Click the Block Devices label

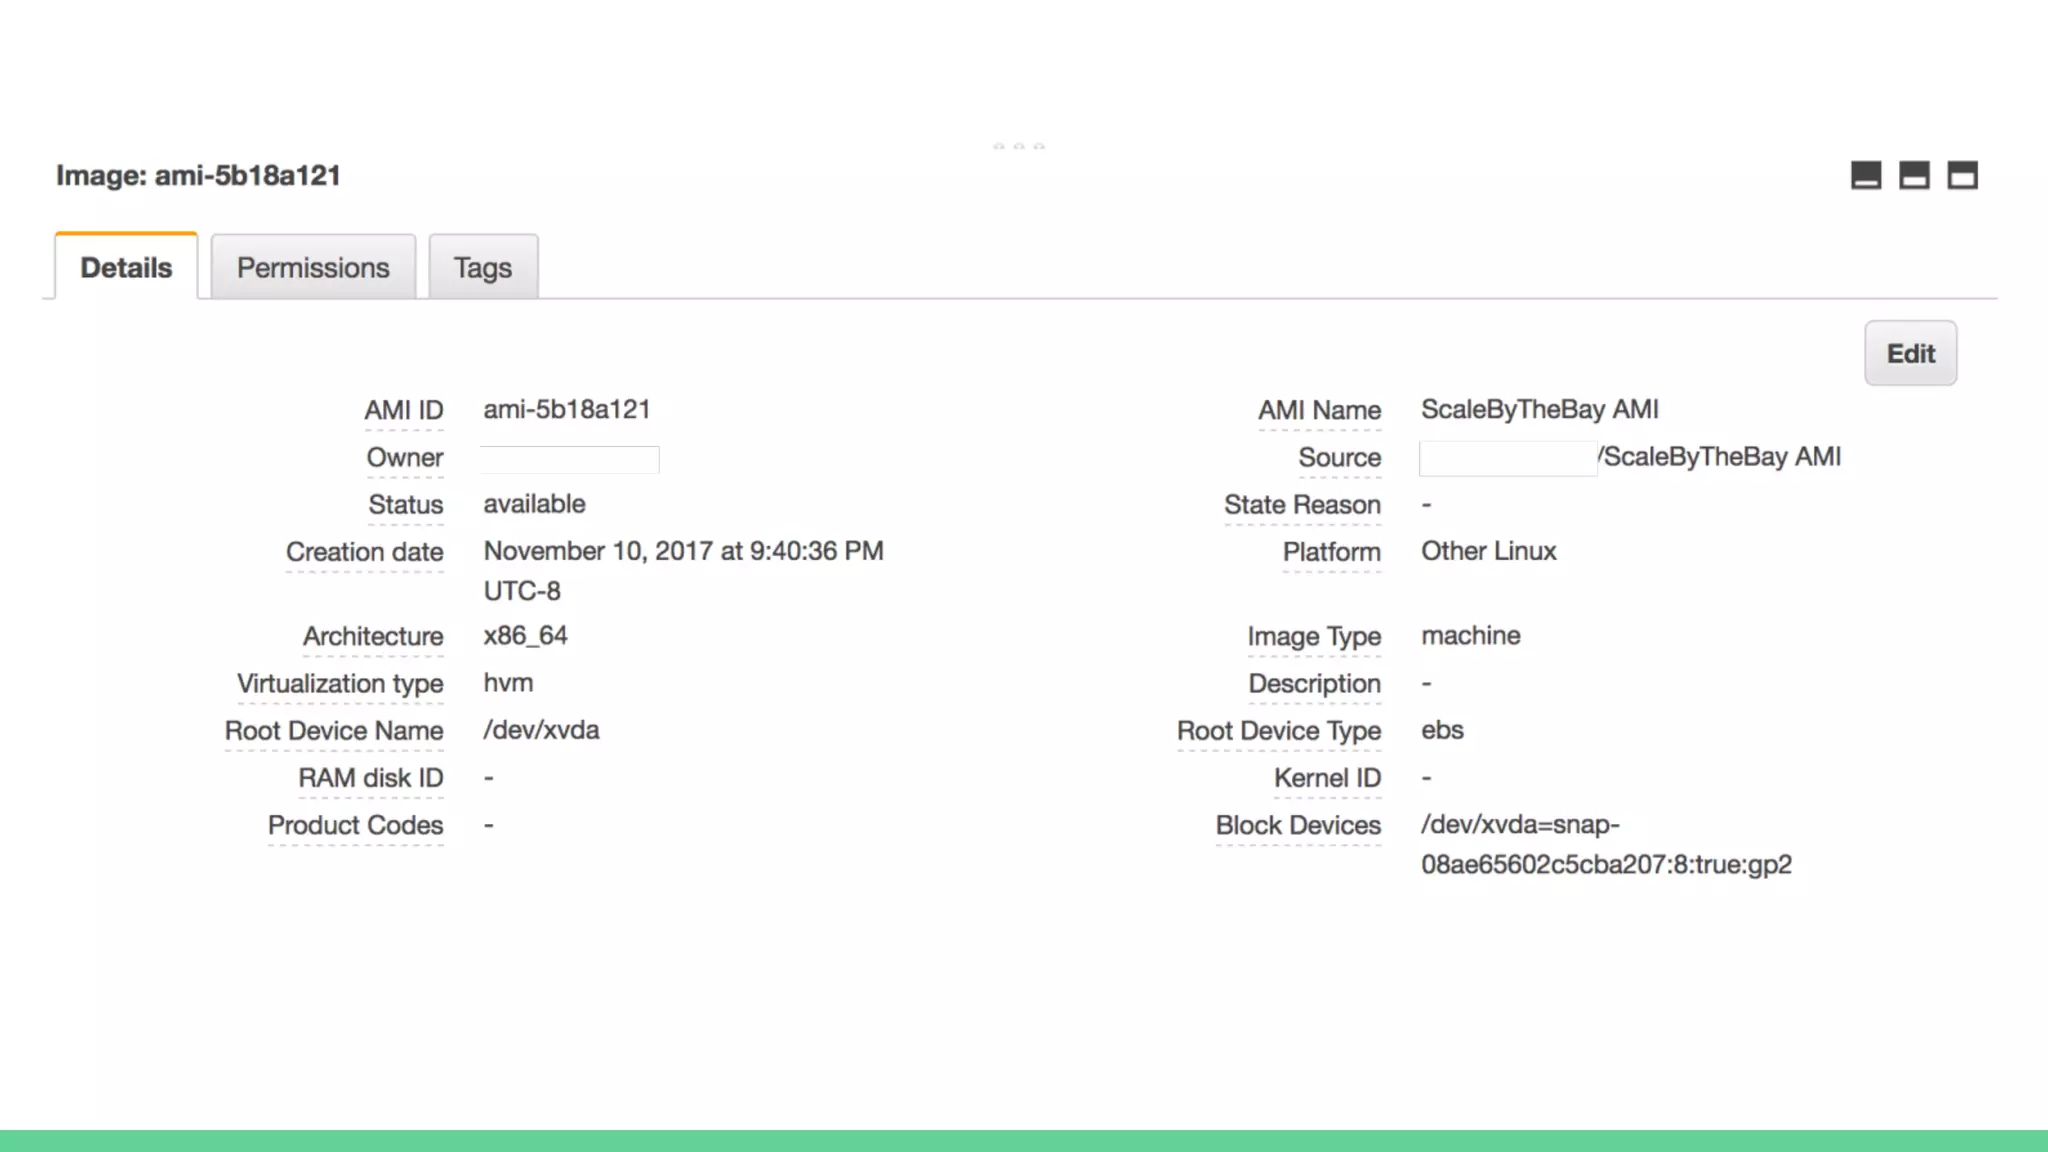pyautogui.click(x=1298, y=826)
